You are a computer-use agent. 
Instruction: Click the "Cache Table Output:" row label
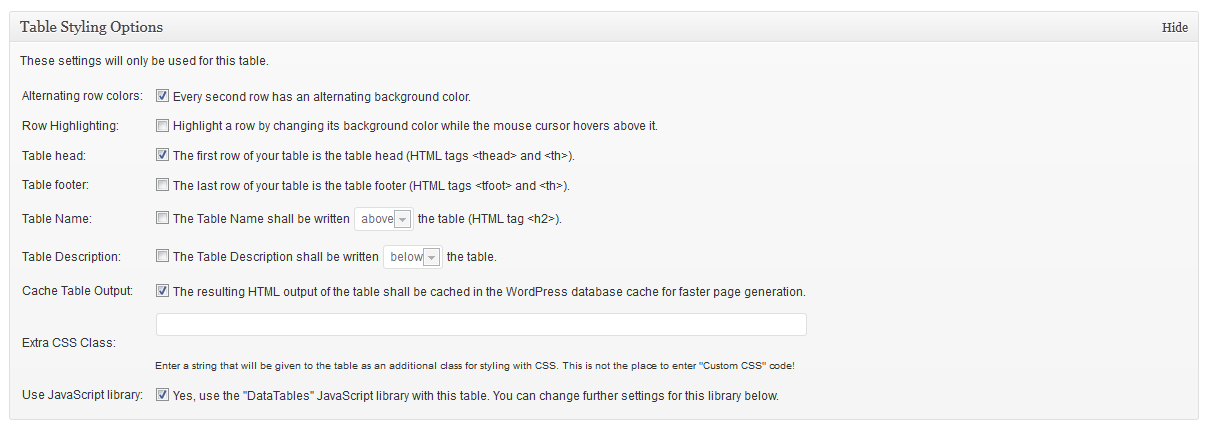(x=76, y=292)
